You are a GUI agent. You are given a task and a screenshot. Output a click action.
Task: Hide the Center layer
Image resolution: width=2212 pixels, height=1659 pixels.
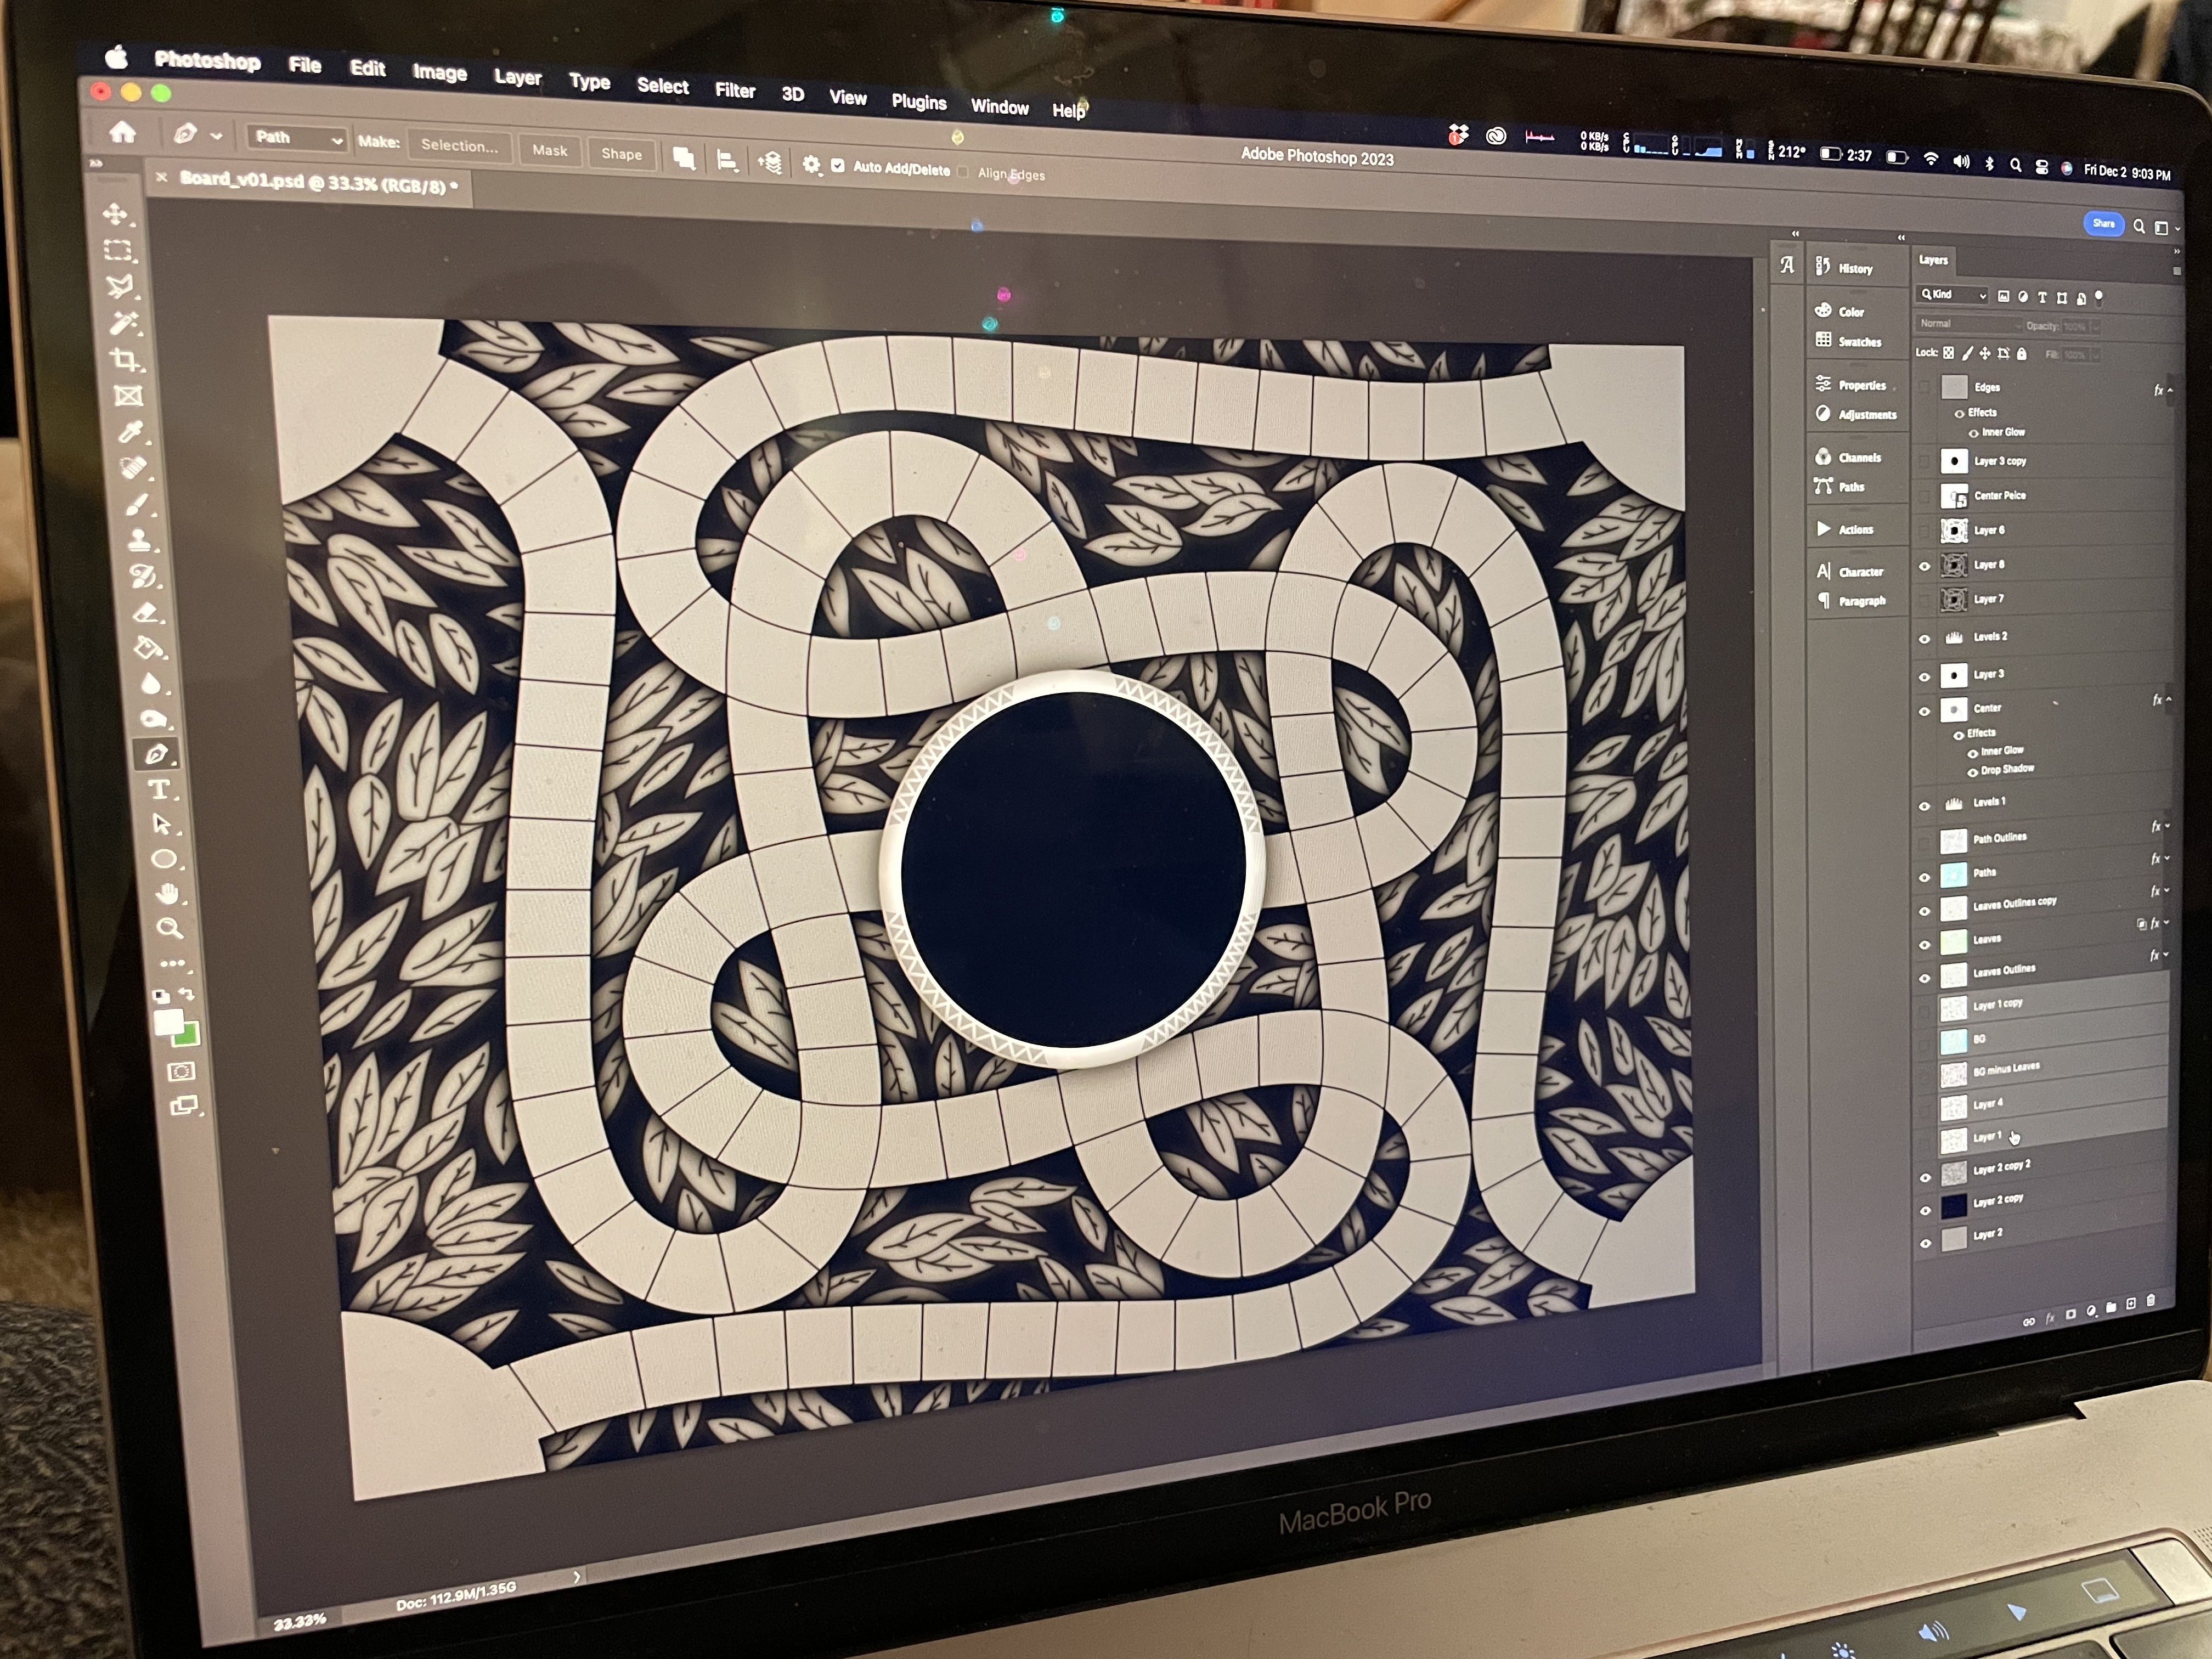tap(1924, 711)
